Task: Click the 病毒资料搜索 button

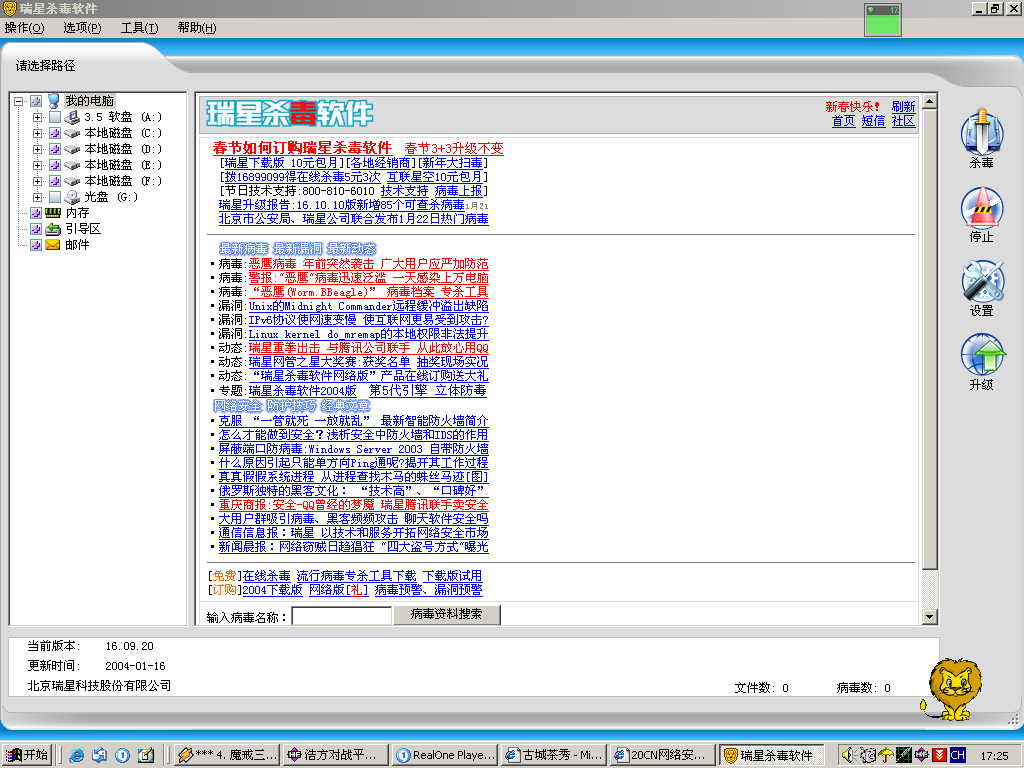Action: pos(447,615)
